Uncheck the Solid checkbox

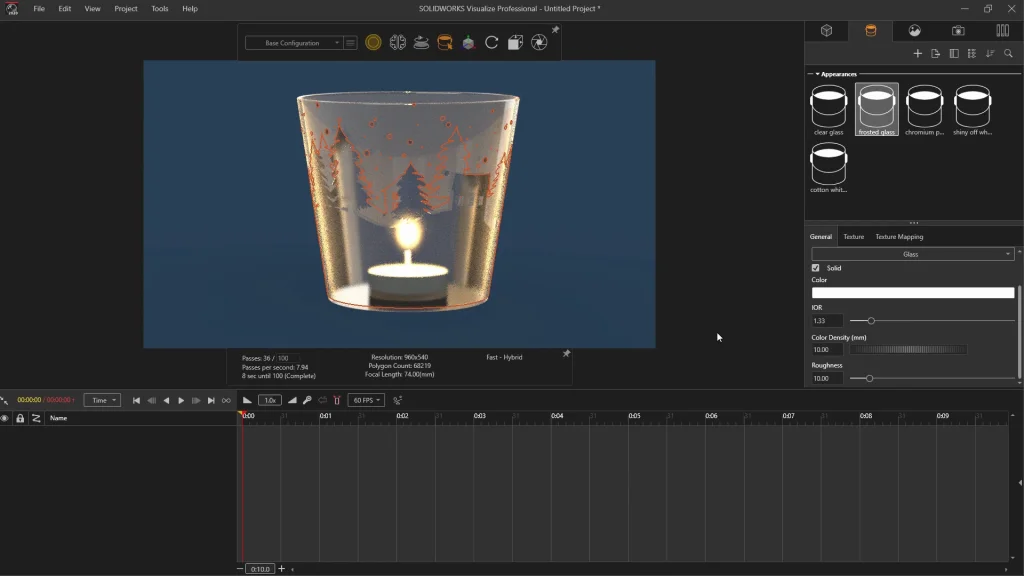pyautogui.click(x=816, y=268)
